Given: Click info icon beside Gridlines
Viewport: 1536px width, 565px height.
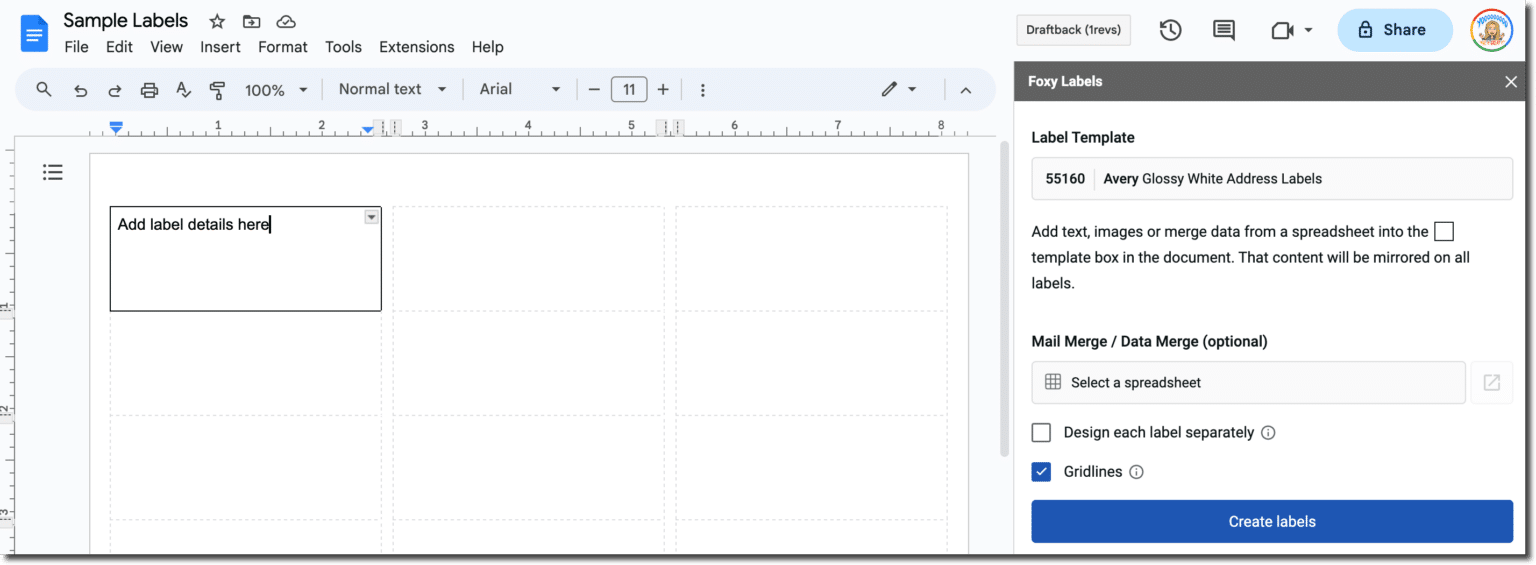Looking at the screenshot, I should [1136, 472].
